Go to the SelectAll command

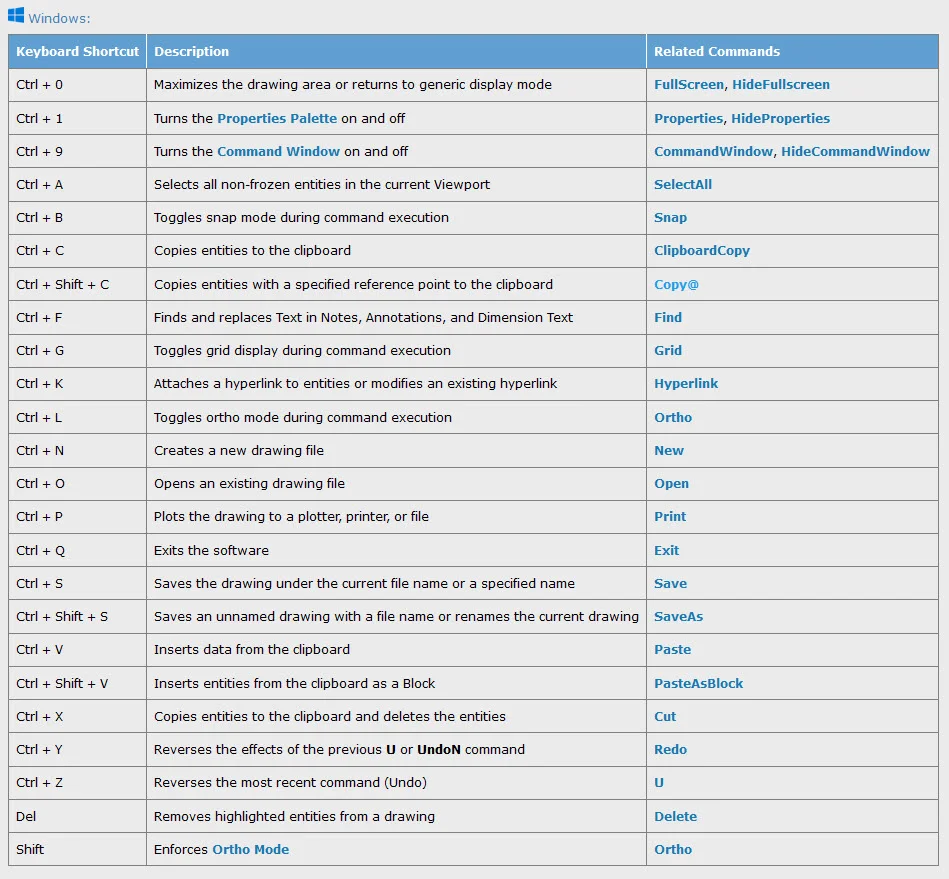pos(683,184)
